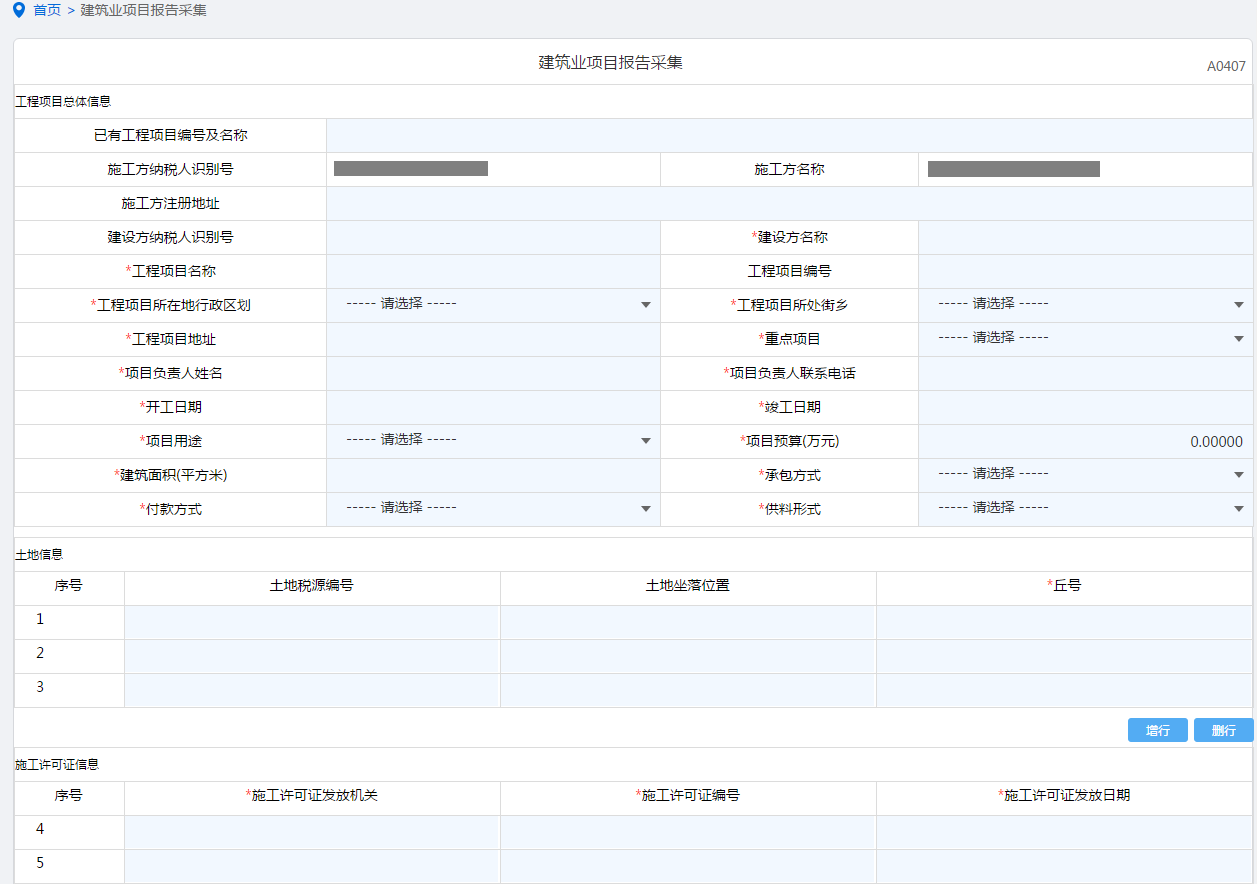Select row number 2 in 土地信息 table

(x=40, y=654)
